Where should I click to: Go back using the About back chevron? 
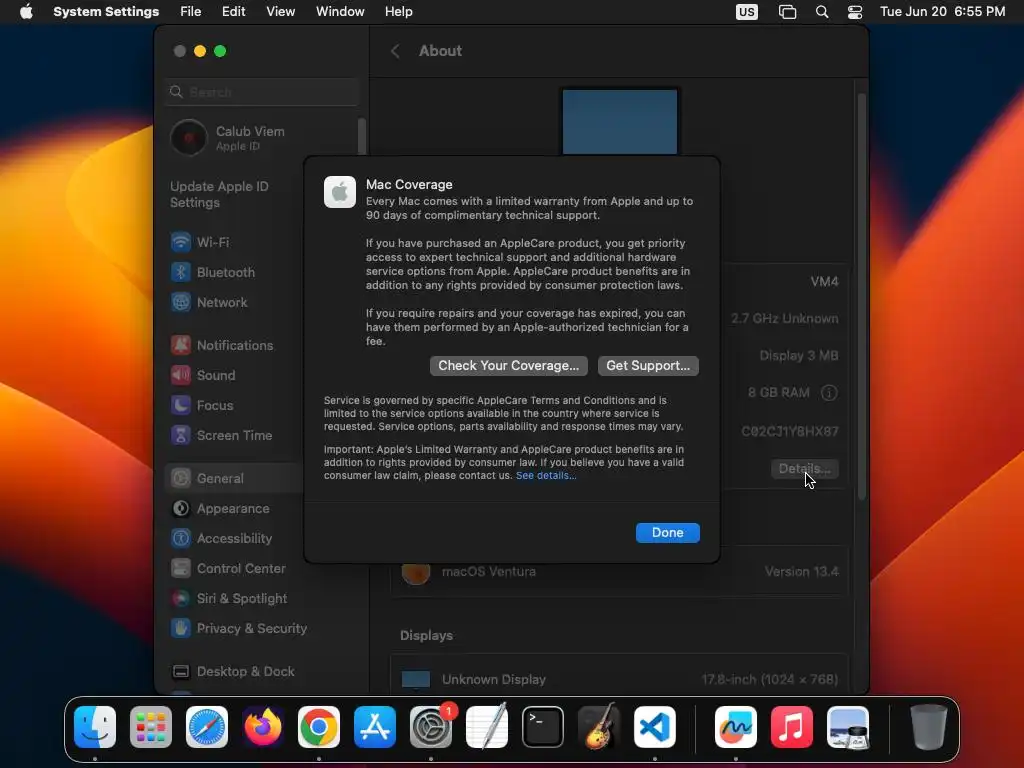pos(395,51)
